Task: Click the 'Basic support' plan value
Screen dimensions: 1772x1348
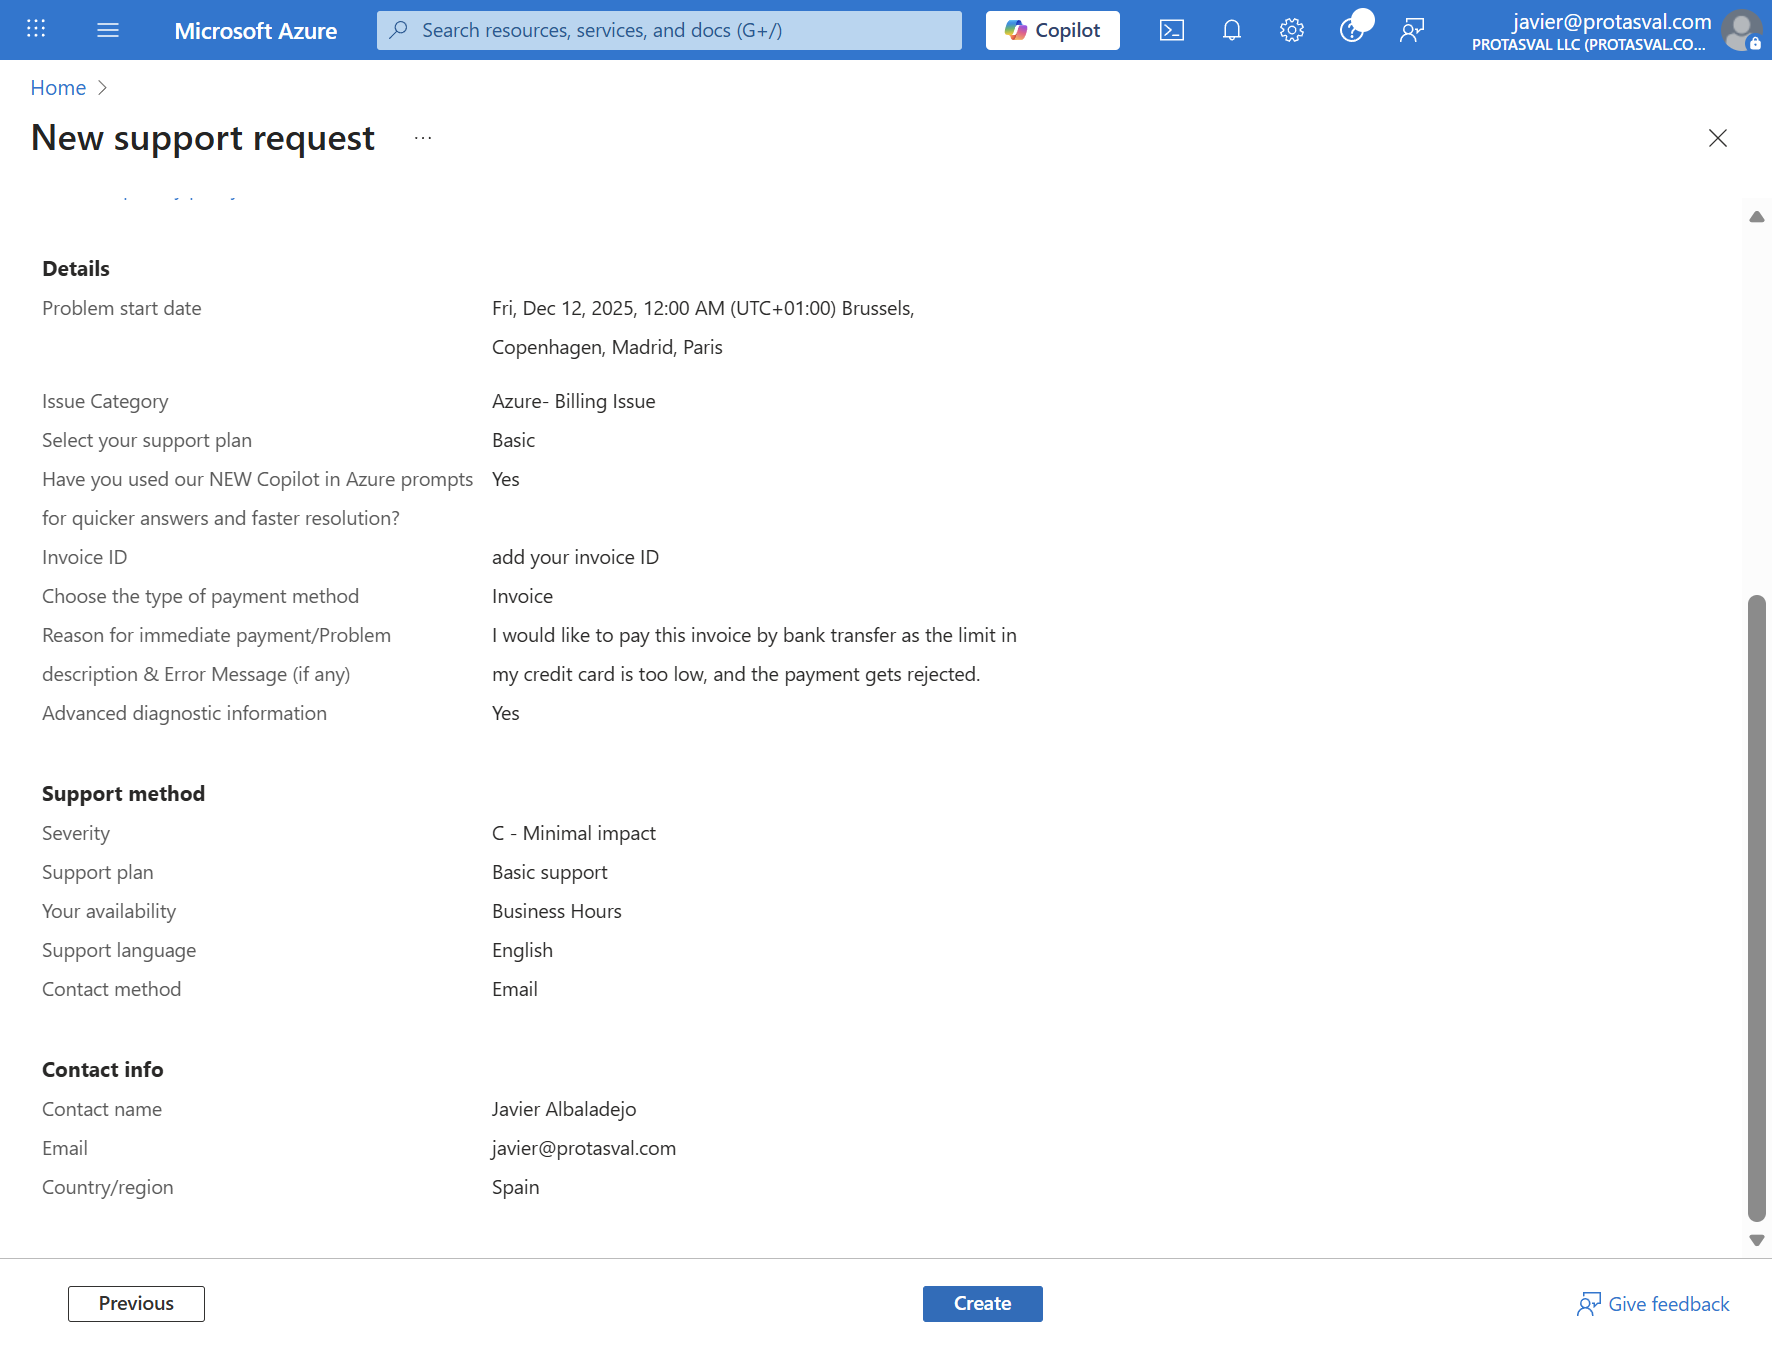Action: (550, 872)
